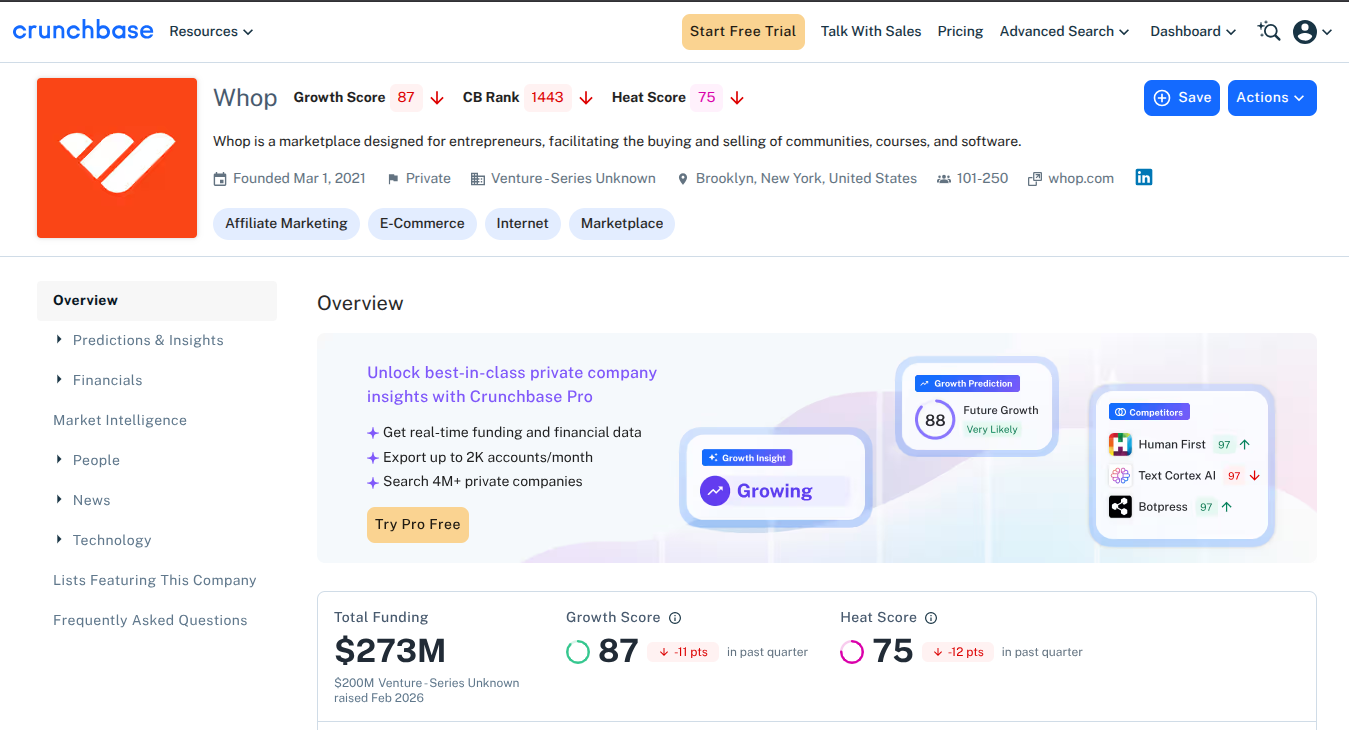Open Lists Featuring This Company
Image resolution: width=1349 pixels, height=730 pixels.
[x=155, y=580]
